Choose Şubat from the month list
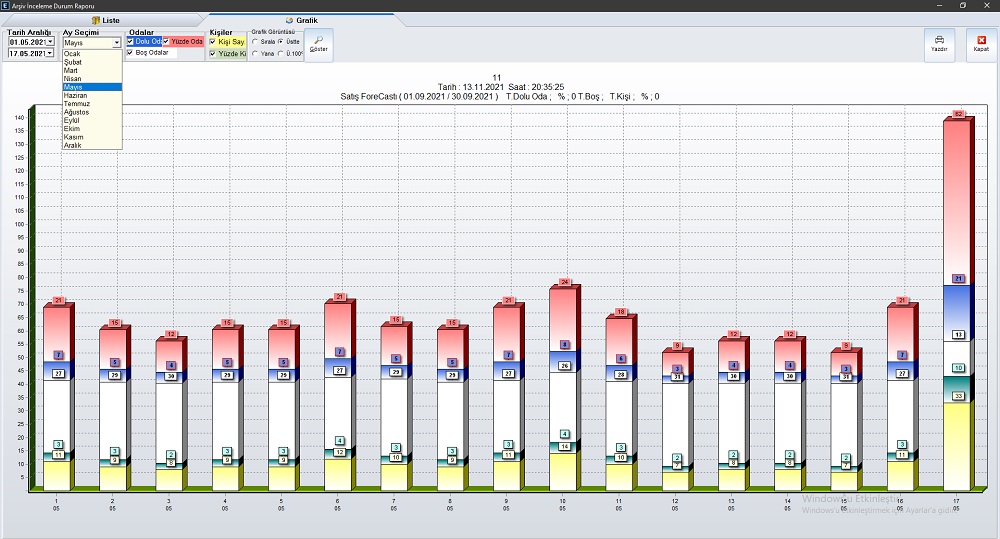1000x539 pixels. click(92, 62)
